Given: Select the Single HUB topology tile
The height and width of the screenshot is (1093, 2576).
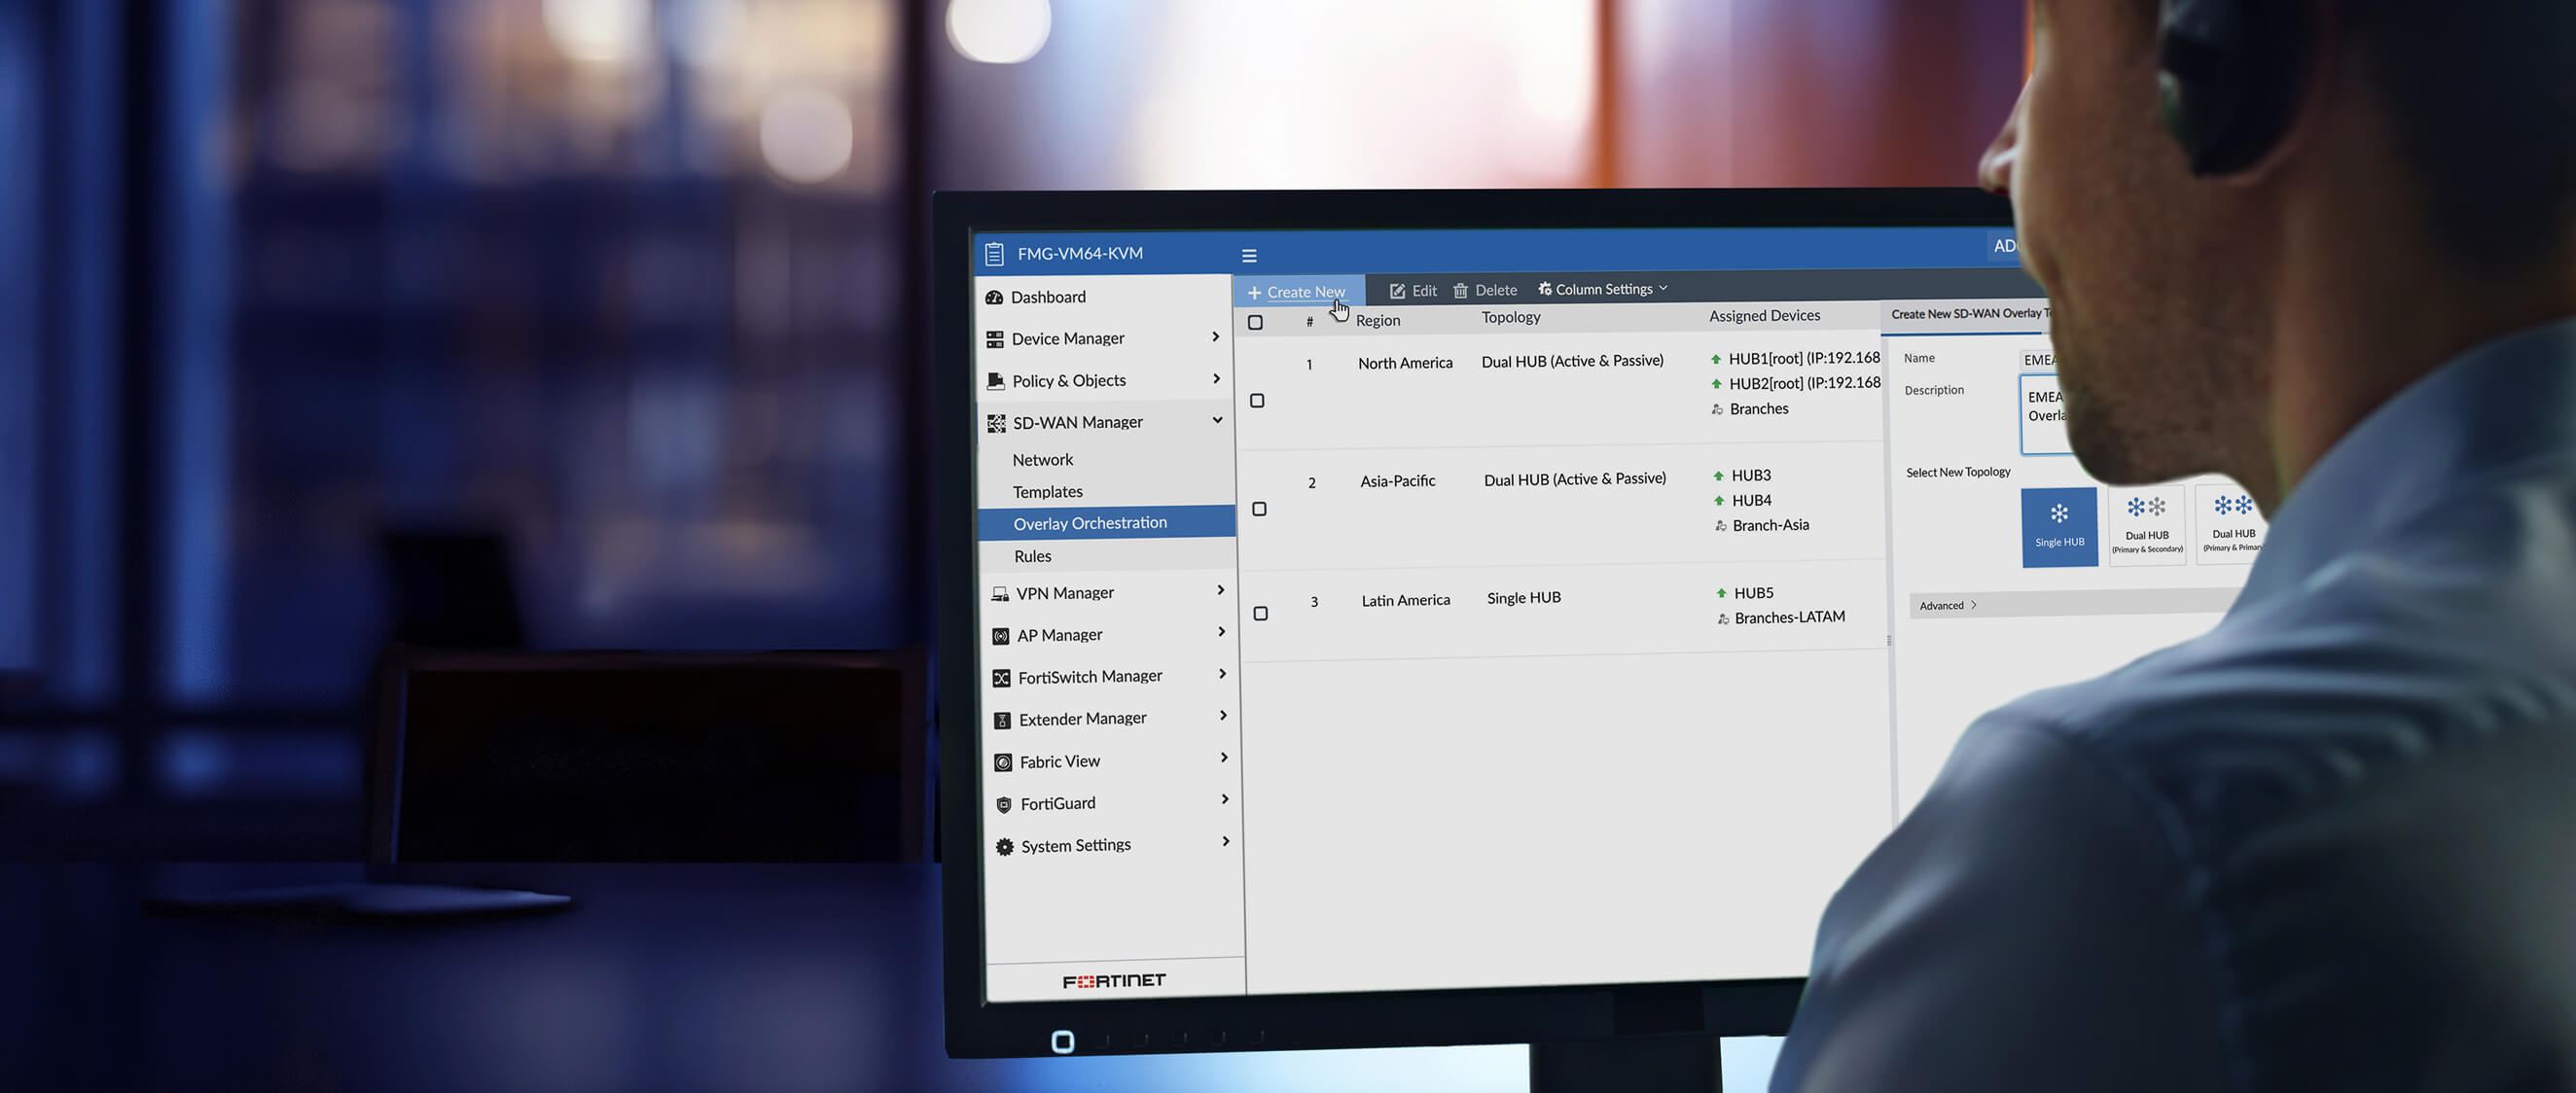Looking at the screenshot, I should [x=2058, y=526].
